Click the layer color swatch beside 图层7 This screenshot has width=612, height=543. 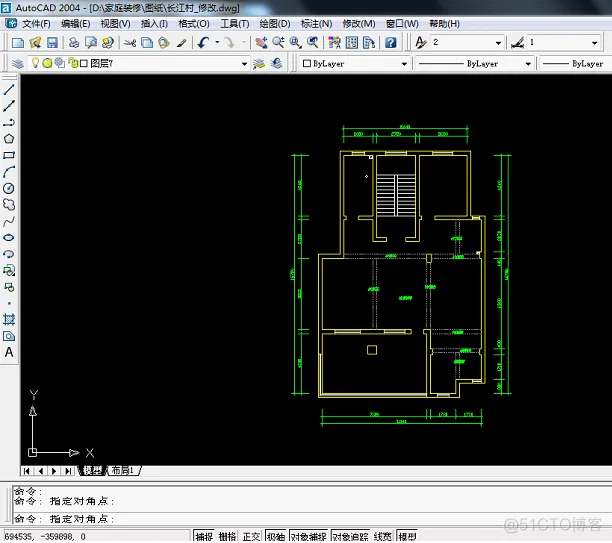point(84,63)
